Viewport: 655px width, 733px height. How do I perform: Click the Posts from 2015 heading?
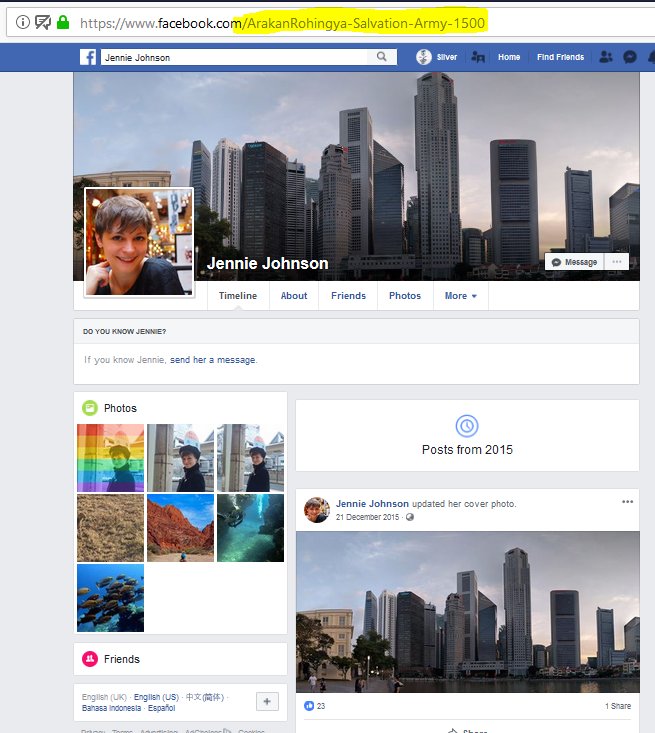pos(467,450)
